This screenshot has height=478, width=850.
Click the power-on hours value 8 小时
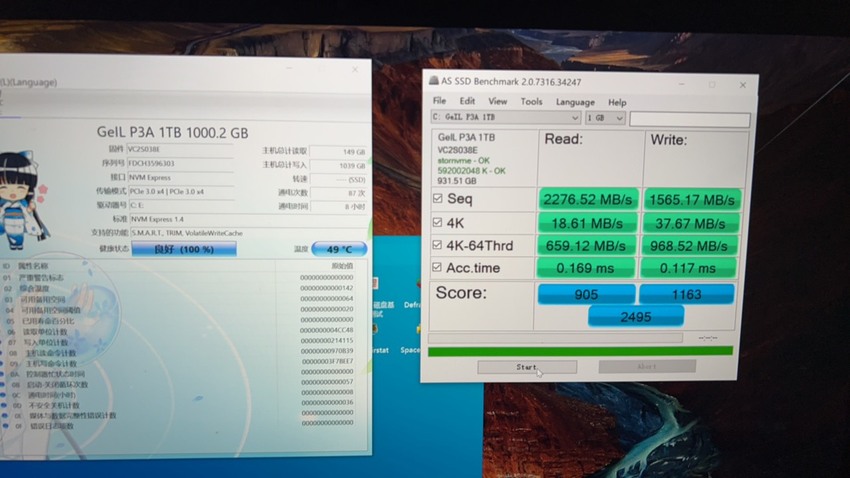[338, 207]
